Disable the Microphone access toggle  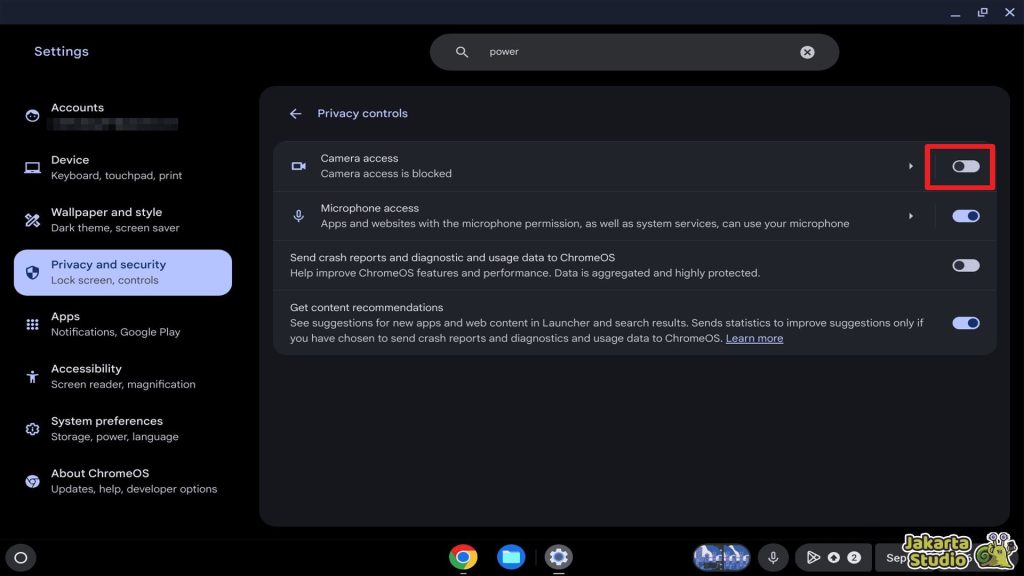(966, 215)
